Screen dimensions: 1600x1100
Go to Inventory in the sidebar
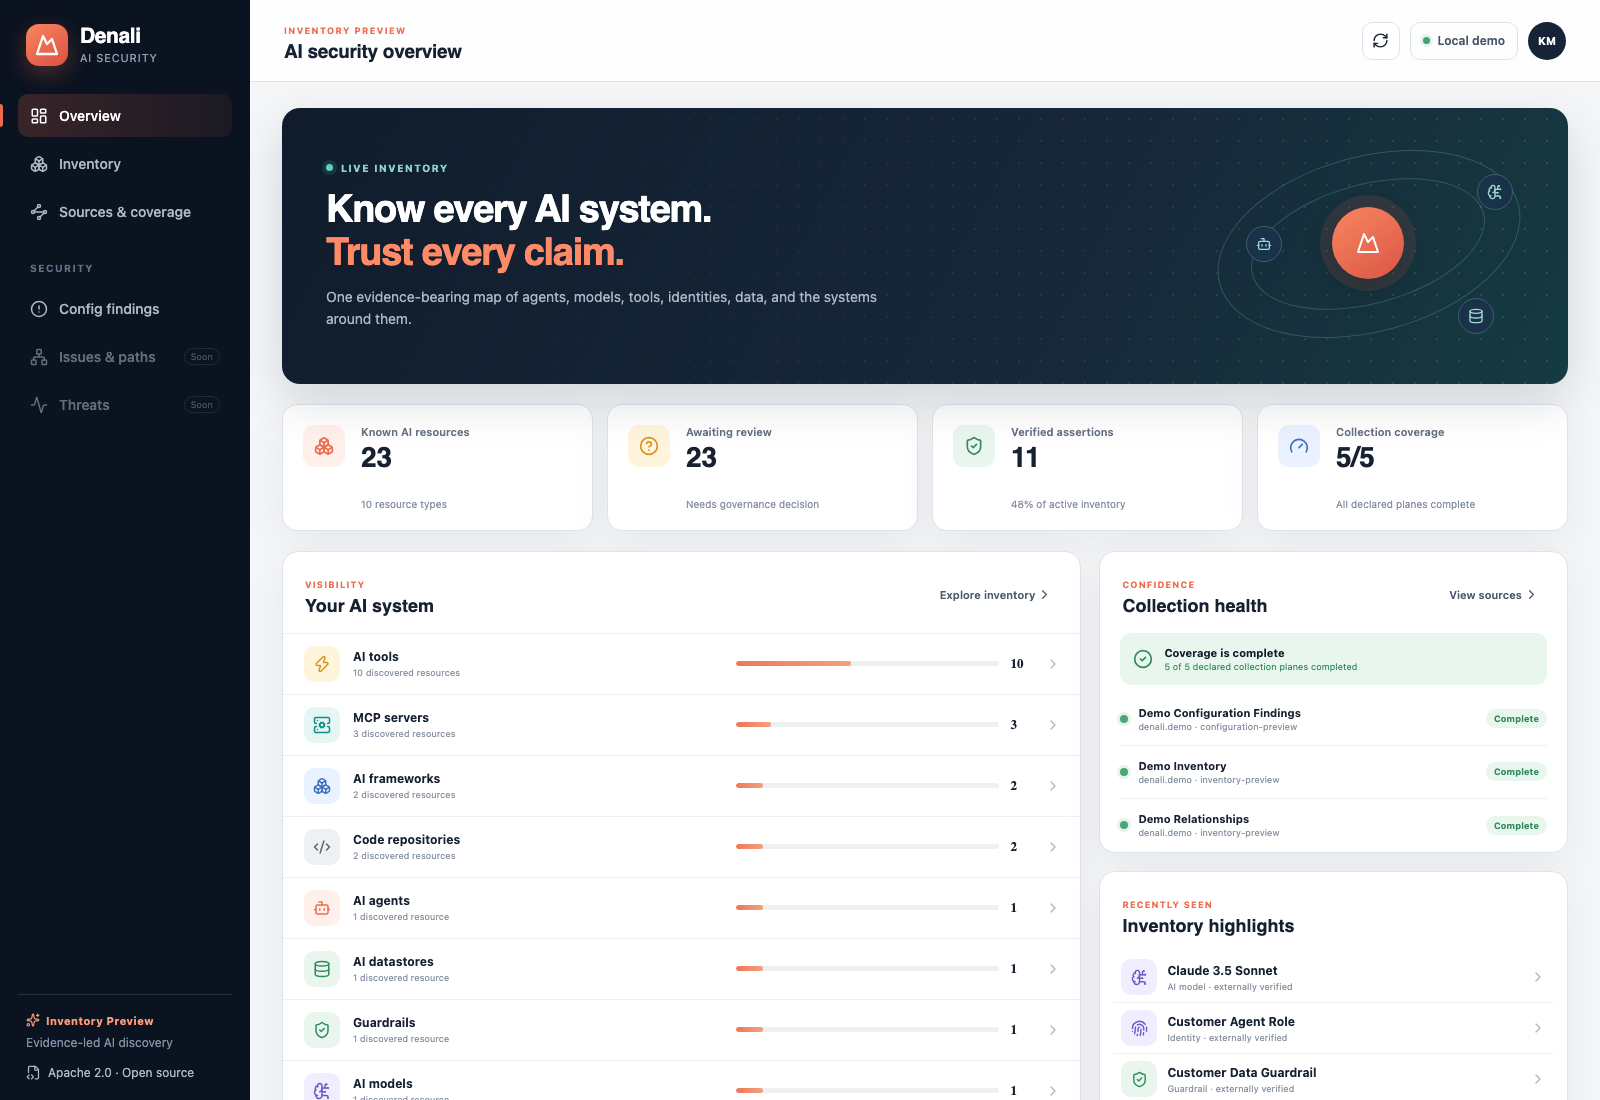(x=125, y=164)
